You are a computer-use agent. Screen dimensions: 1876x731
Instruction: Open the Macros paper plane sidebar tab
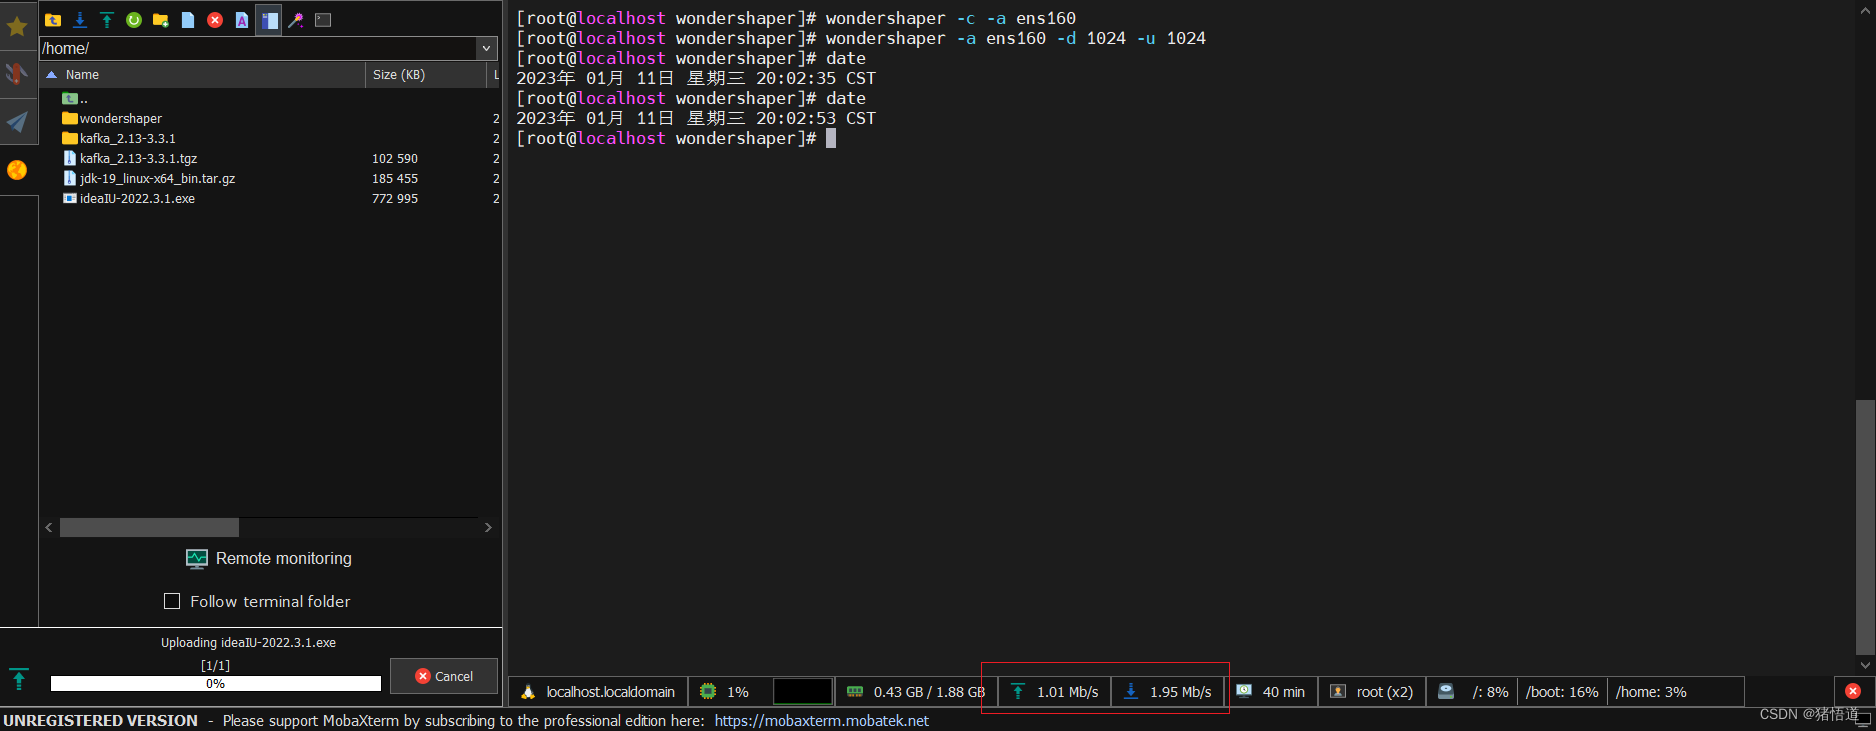(x=17, y=122)
